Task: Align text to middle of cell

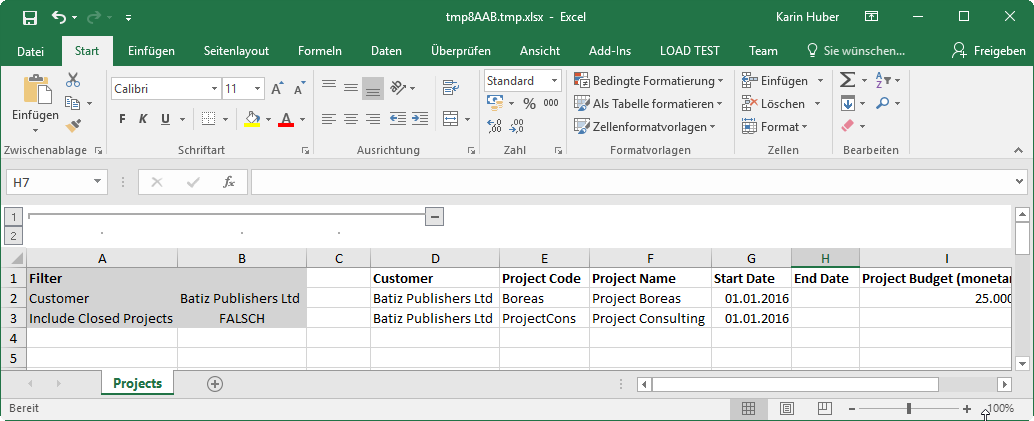Action: point(351,86)
